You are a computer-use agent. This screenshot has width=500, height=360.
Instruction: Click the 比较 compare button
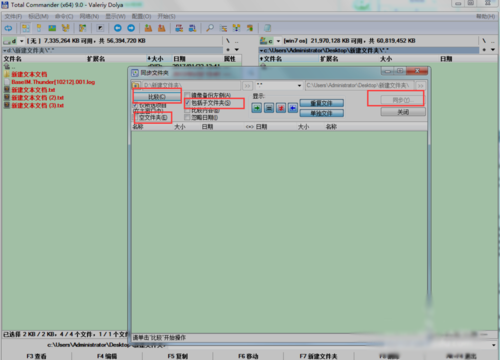pyautogui.click(x=157, y=97)
